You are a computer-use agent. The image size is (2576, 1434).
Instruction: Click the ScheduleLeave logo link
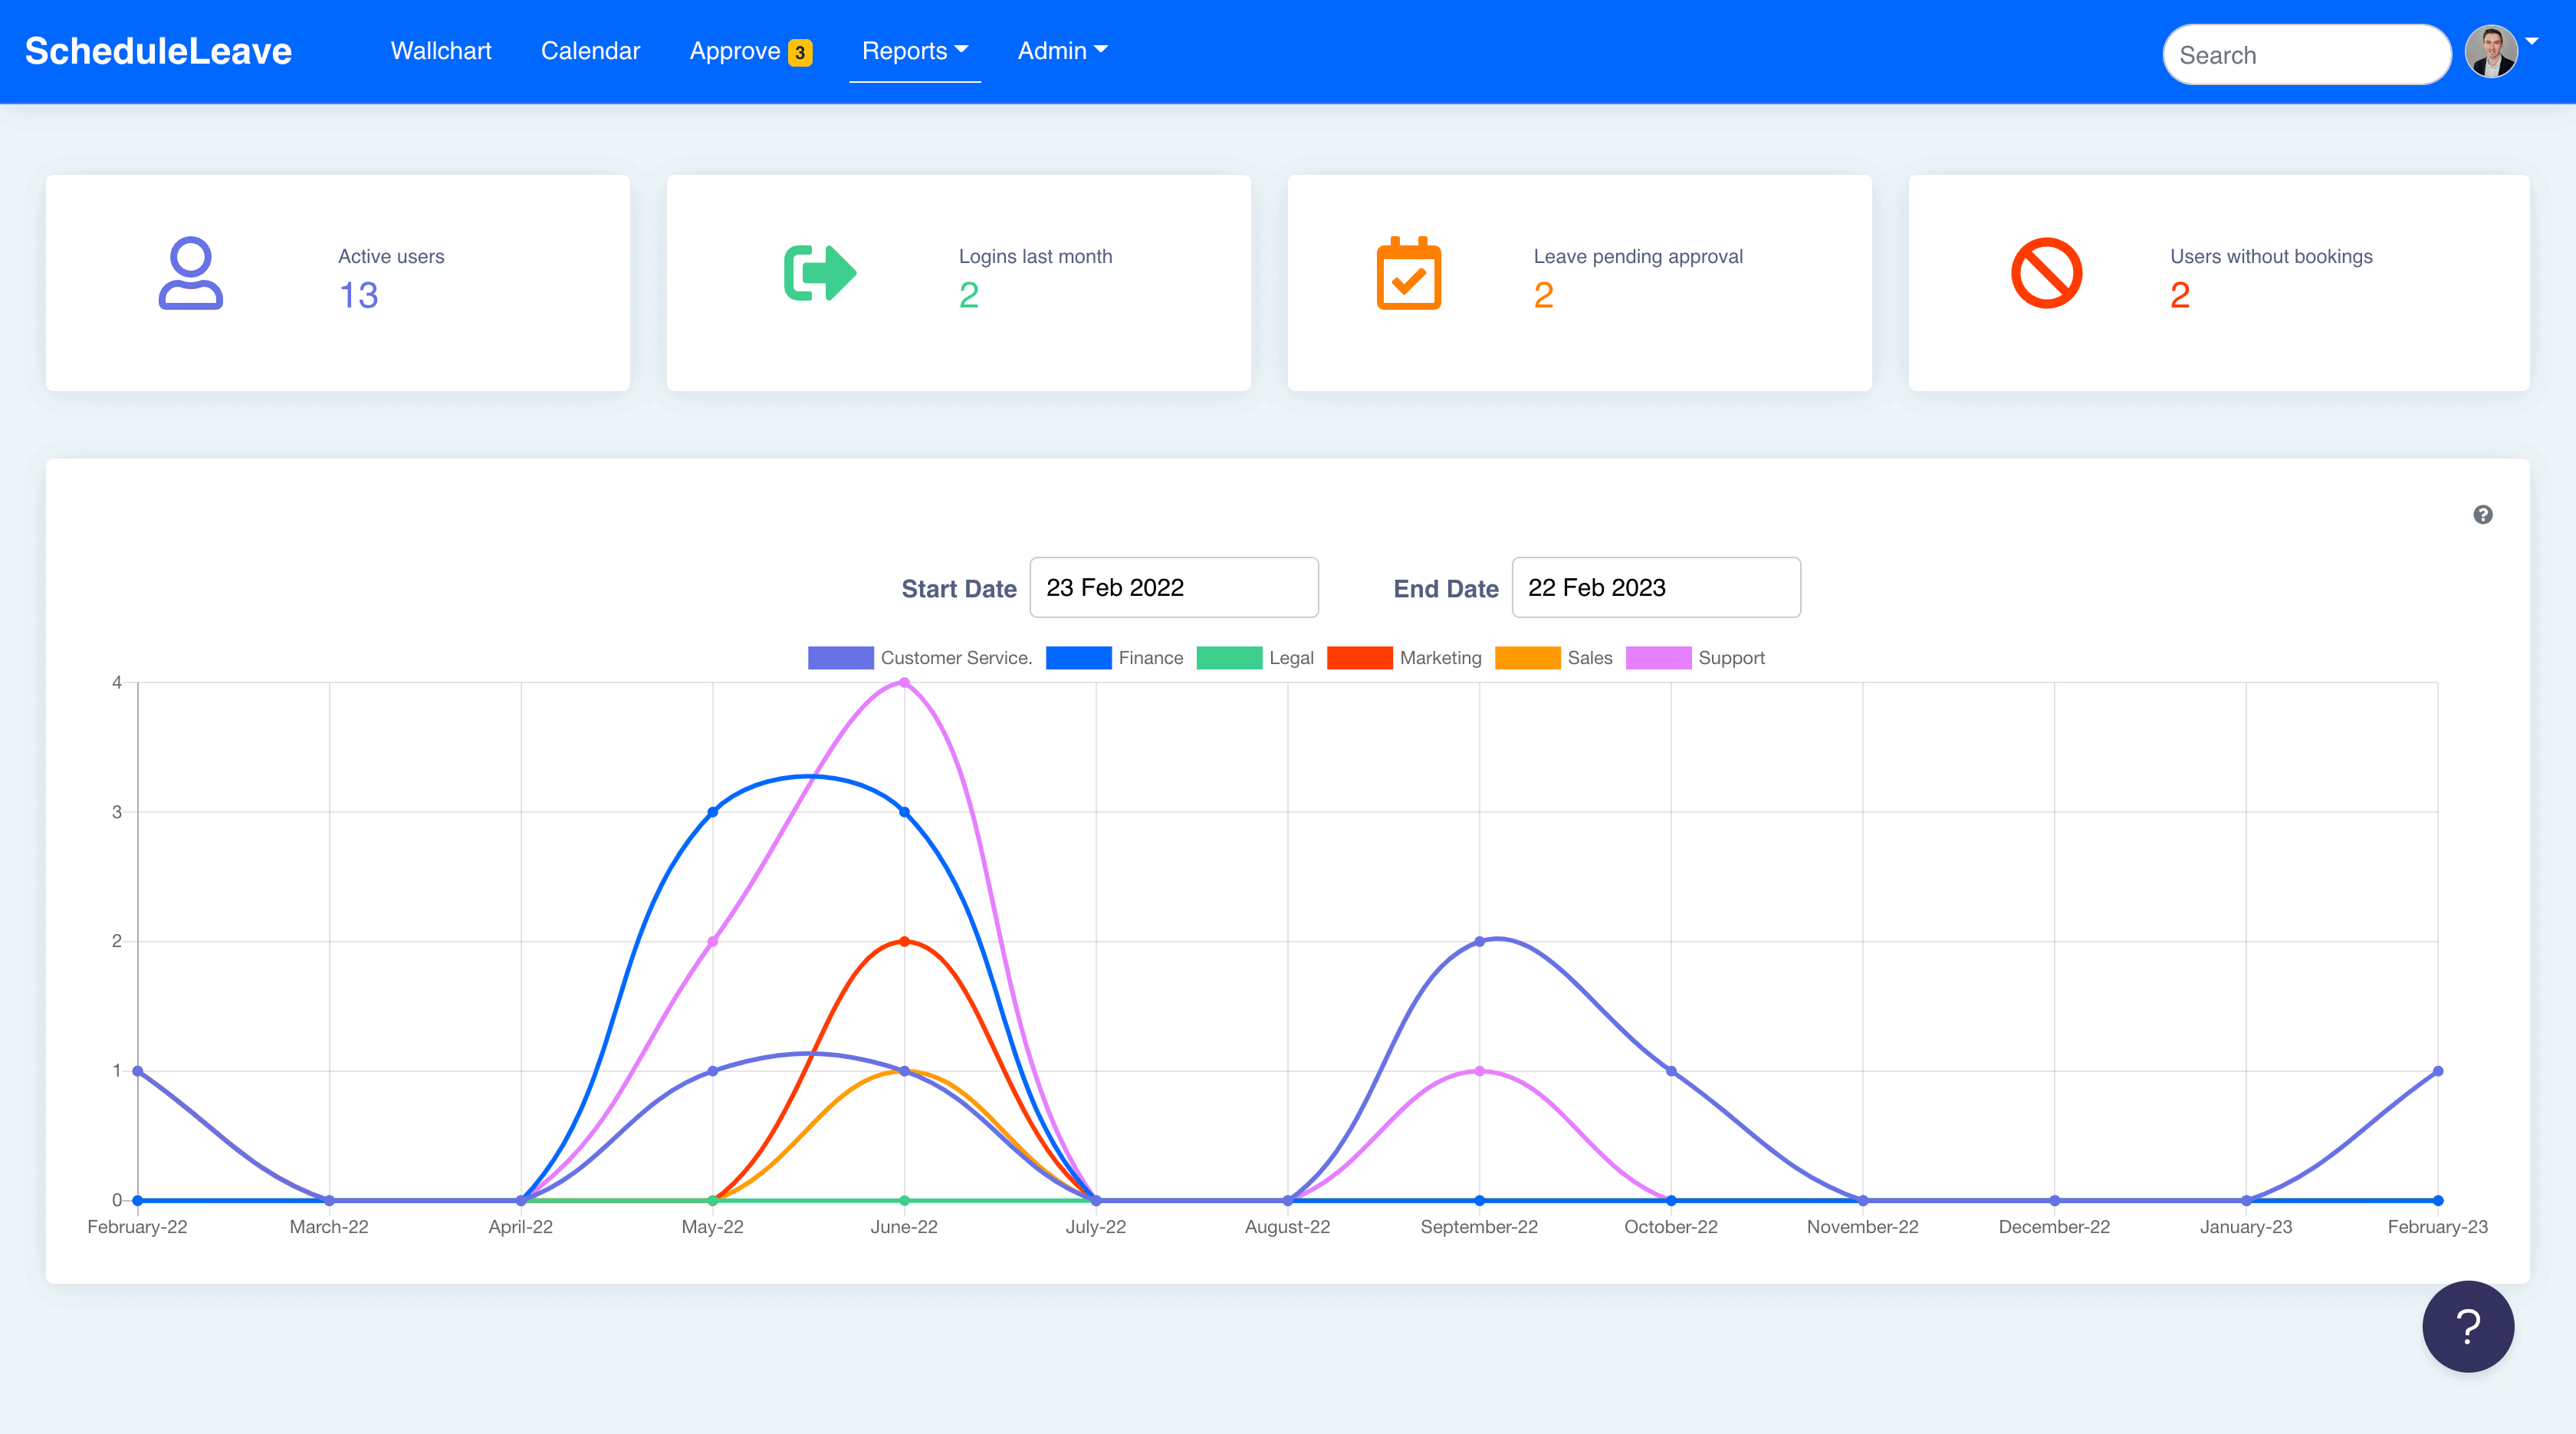pyautogui.click(x=158, y=51)
